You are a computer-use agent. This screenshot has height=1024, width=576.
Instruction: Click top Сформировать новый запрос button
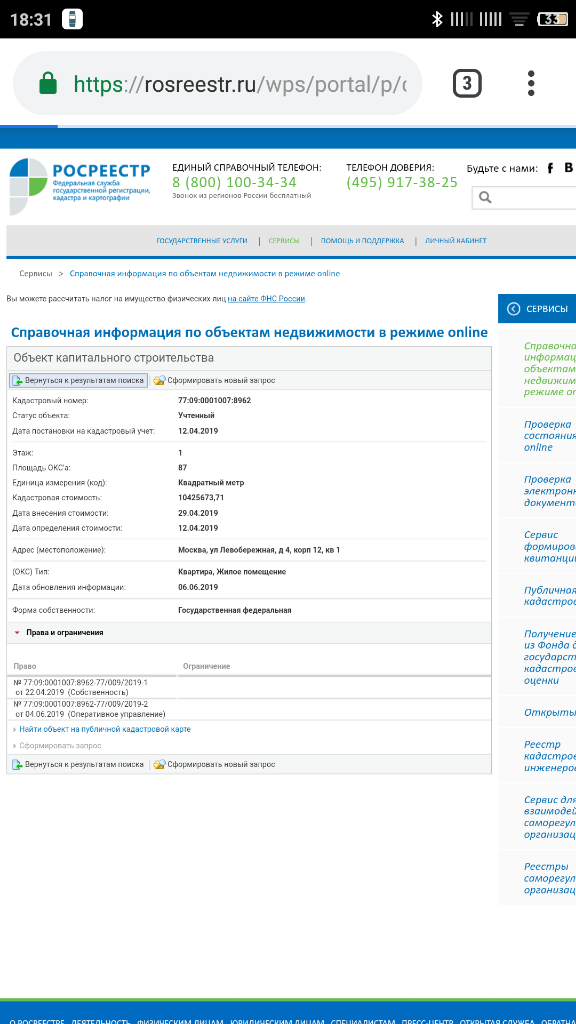[x=214, y=380]
